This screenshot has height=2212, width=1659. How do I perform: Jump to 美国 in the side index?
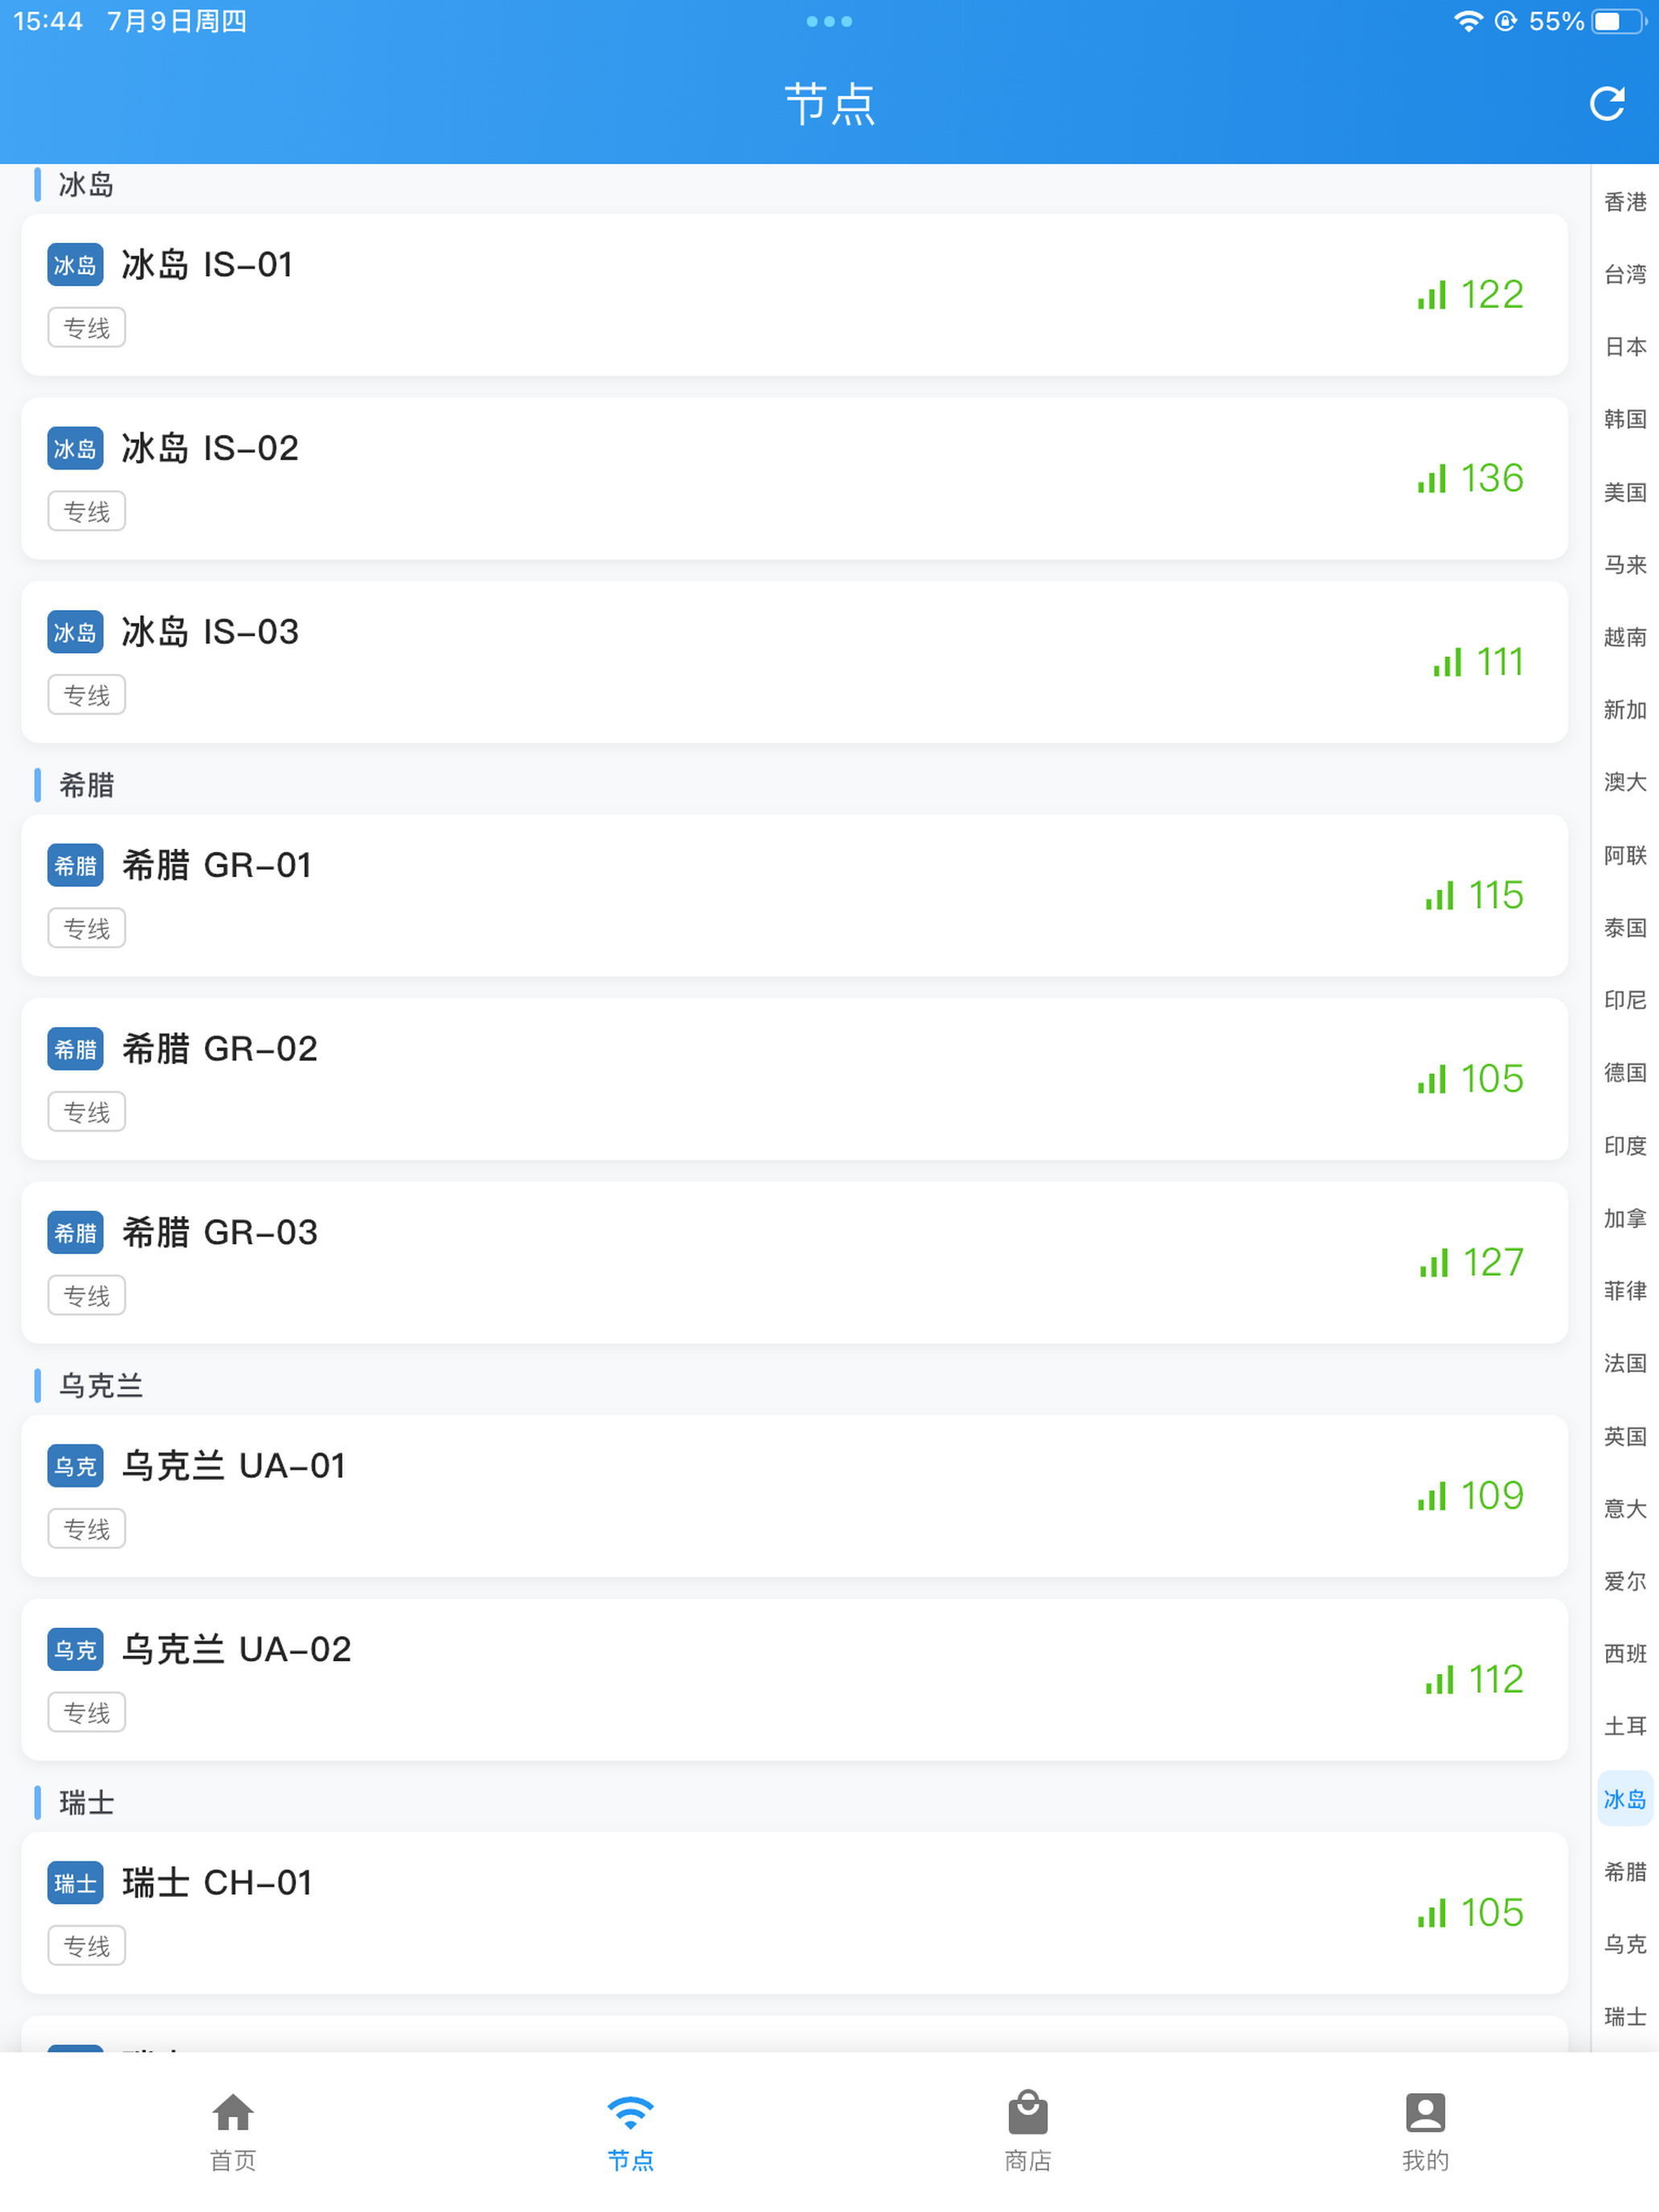tap(1624, 492)
